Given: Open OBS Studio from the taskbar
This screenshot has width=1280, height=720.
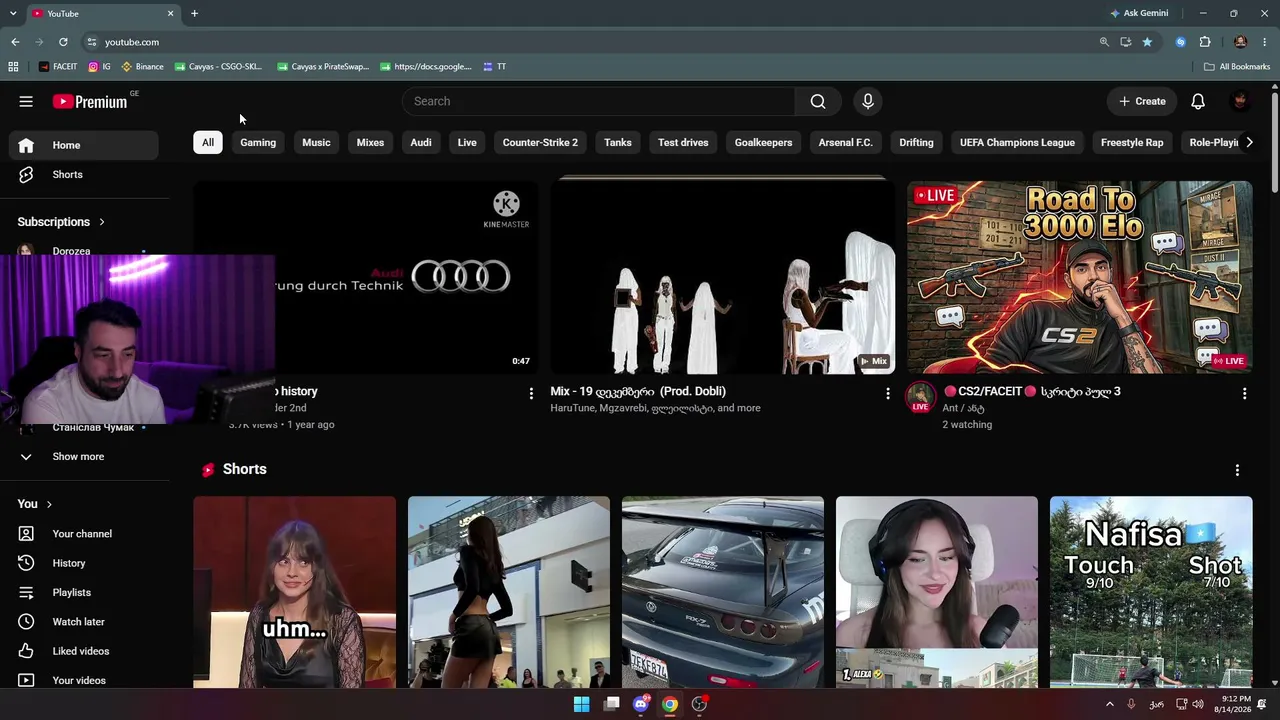Looking at the screenshot, I should point(699,704).
